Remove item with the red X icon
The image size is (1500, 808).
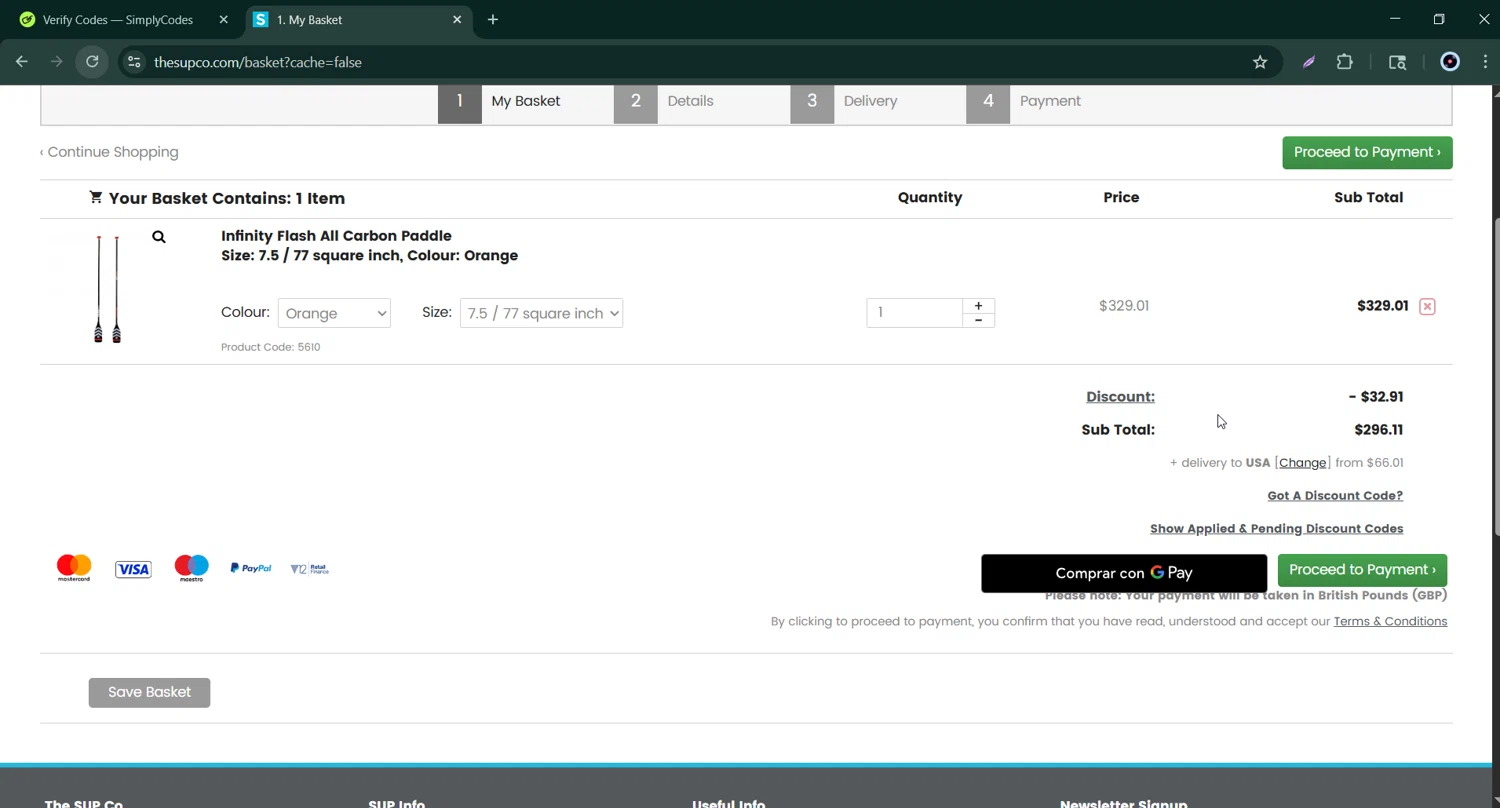tap(1427, 307)
